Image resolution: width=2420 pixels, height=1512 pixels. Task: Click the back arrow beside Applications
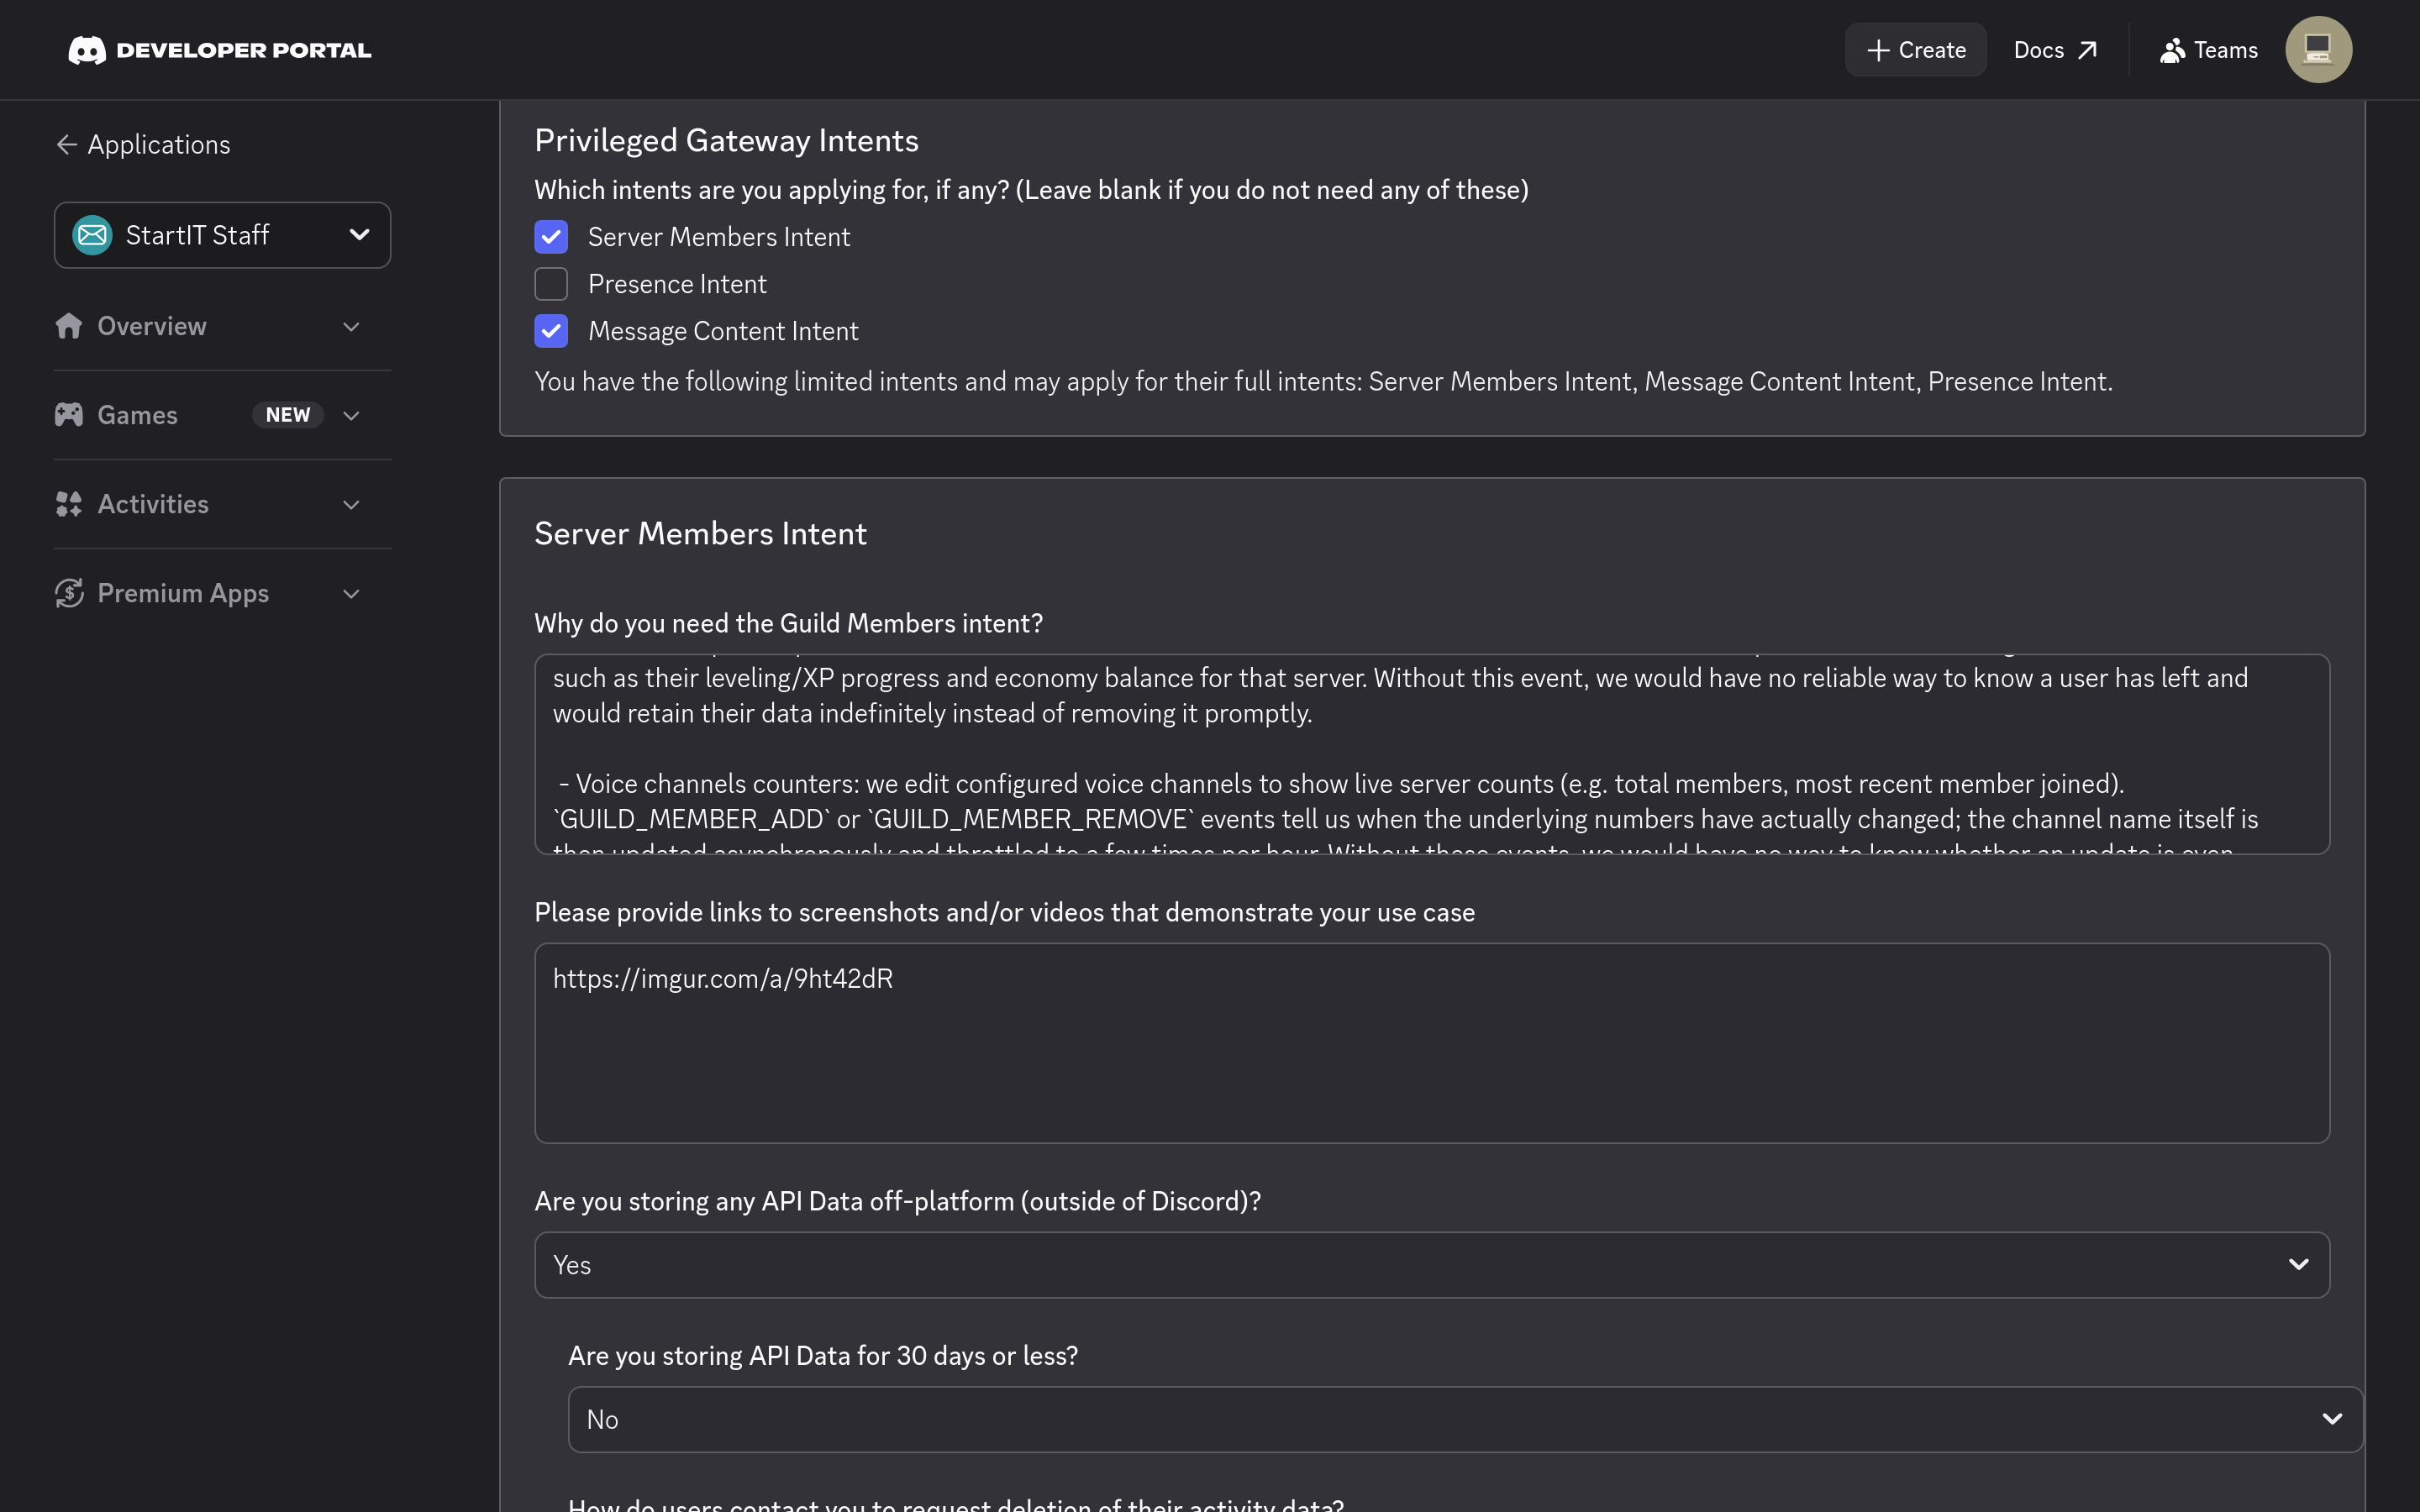[x=67, y=145]
